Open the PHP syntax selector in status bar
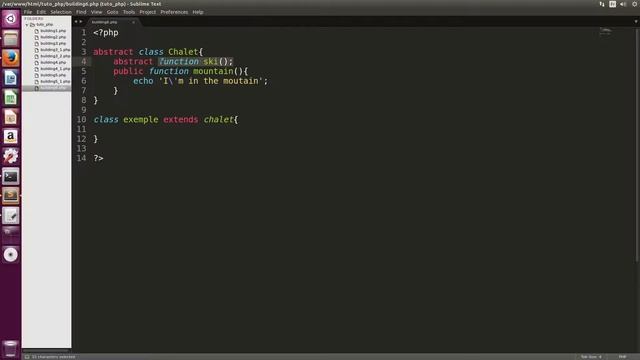This screenshot has height=360, width=640. click(x=622, y=357)
